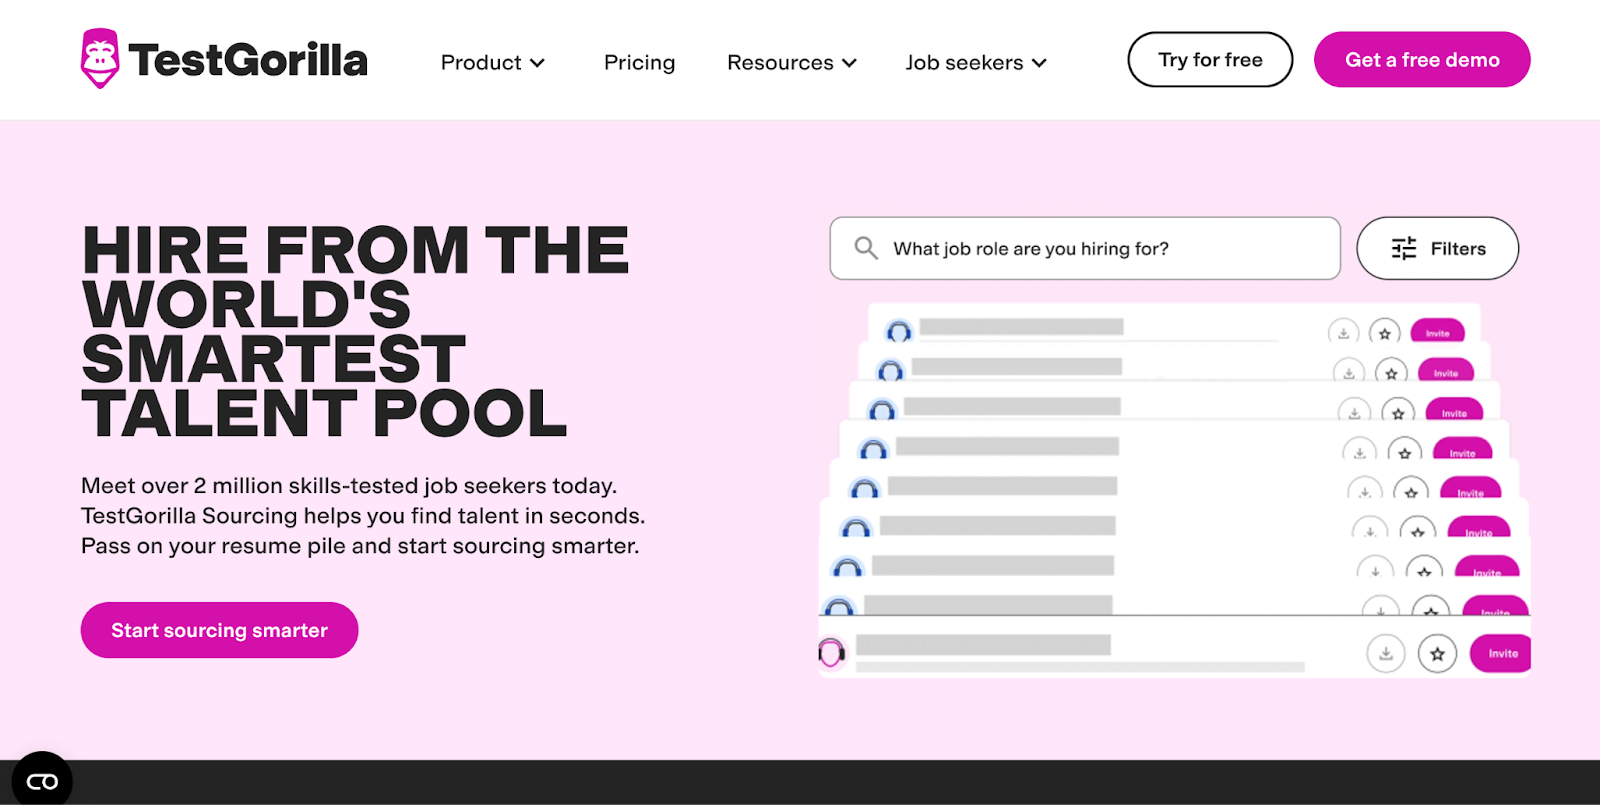Click the Start sourcing smarter button

click(x=219, y=630)
